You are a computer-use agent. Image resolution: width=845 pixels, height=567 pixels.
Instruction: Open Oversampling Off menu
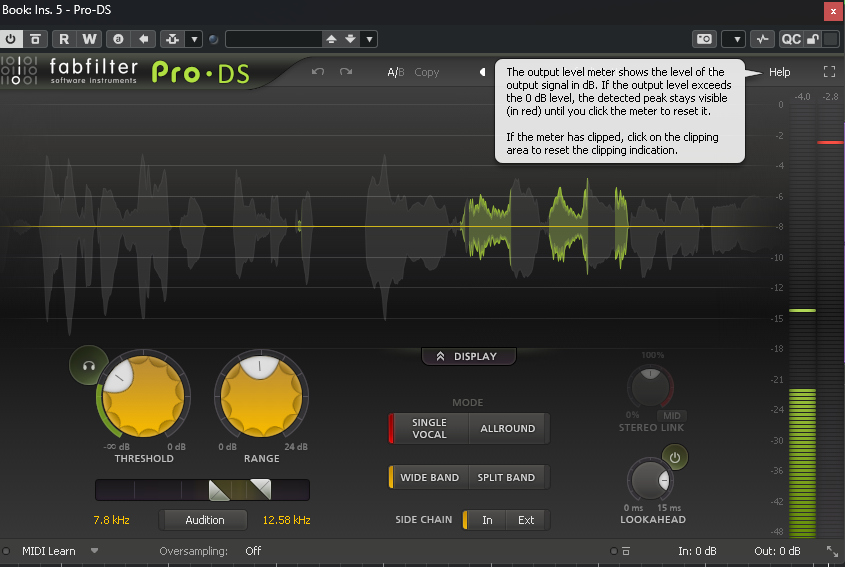tap(253, 551)
